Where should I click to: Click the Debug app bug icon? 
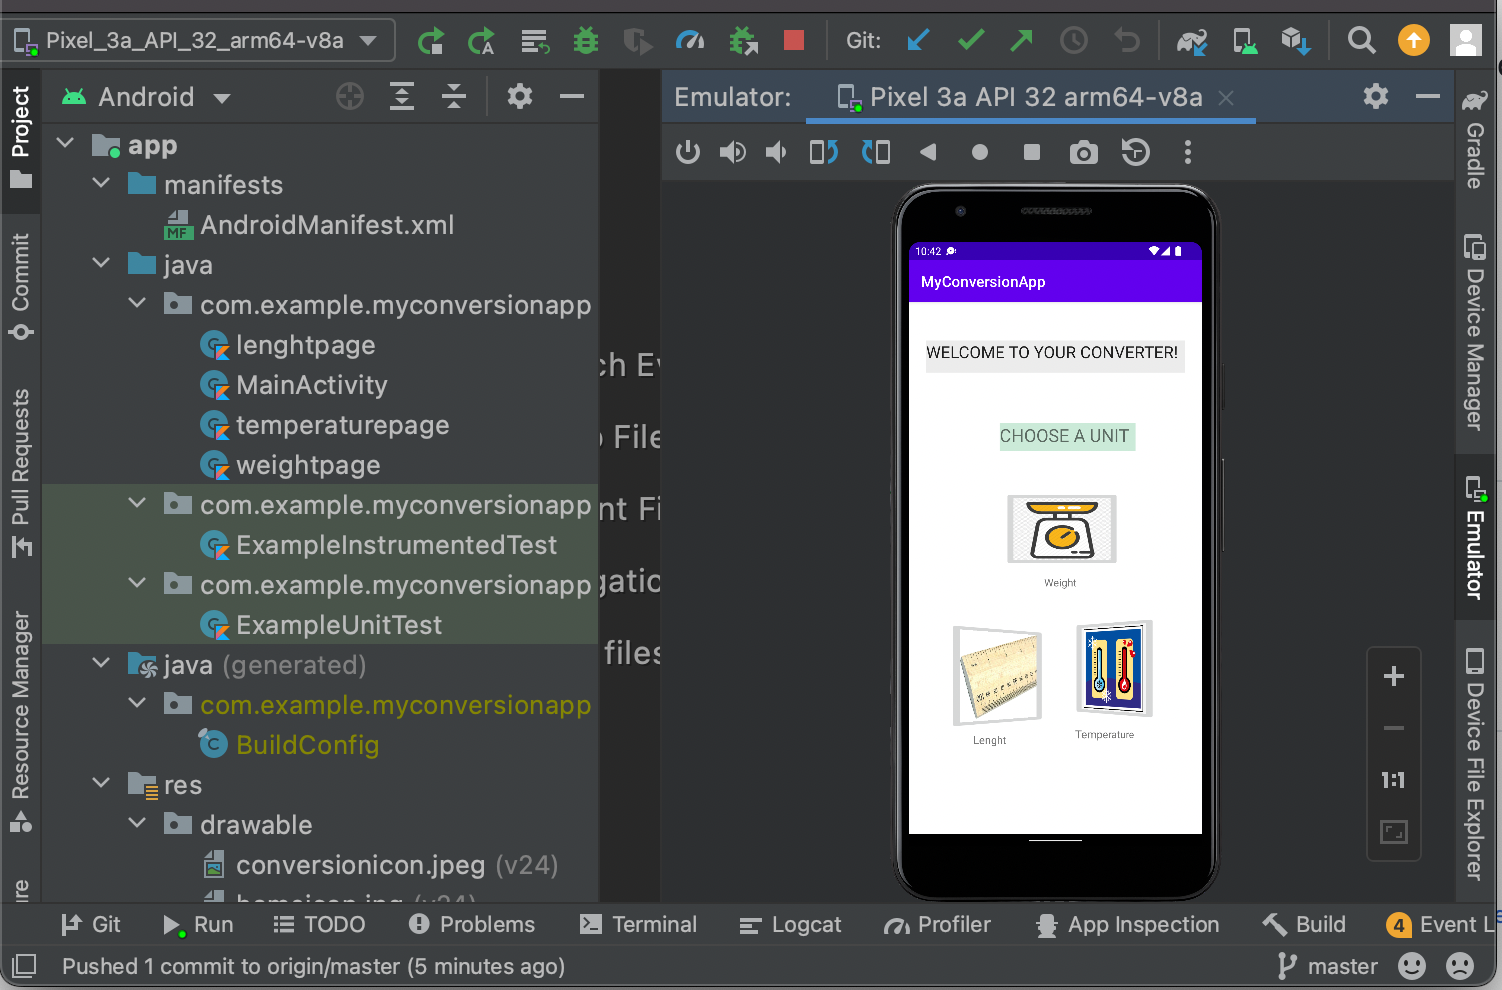(586, 41)
